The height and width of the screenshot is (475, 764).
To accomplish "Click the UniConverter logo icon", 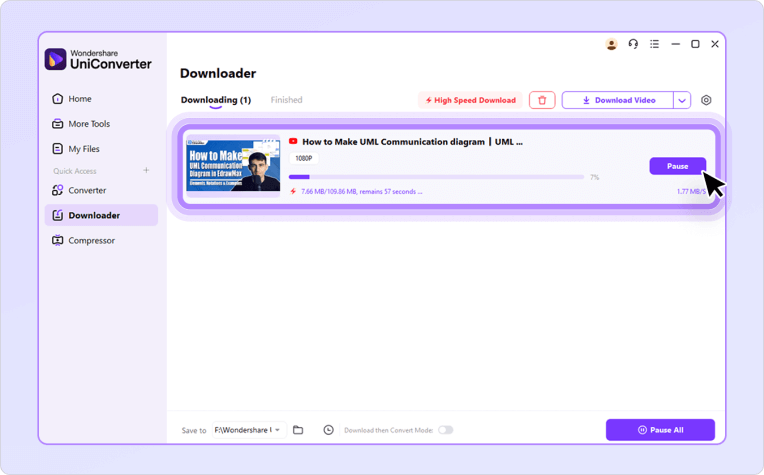I will coord(55,59).
